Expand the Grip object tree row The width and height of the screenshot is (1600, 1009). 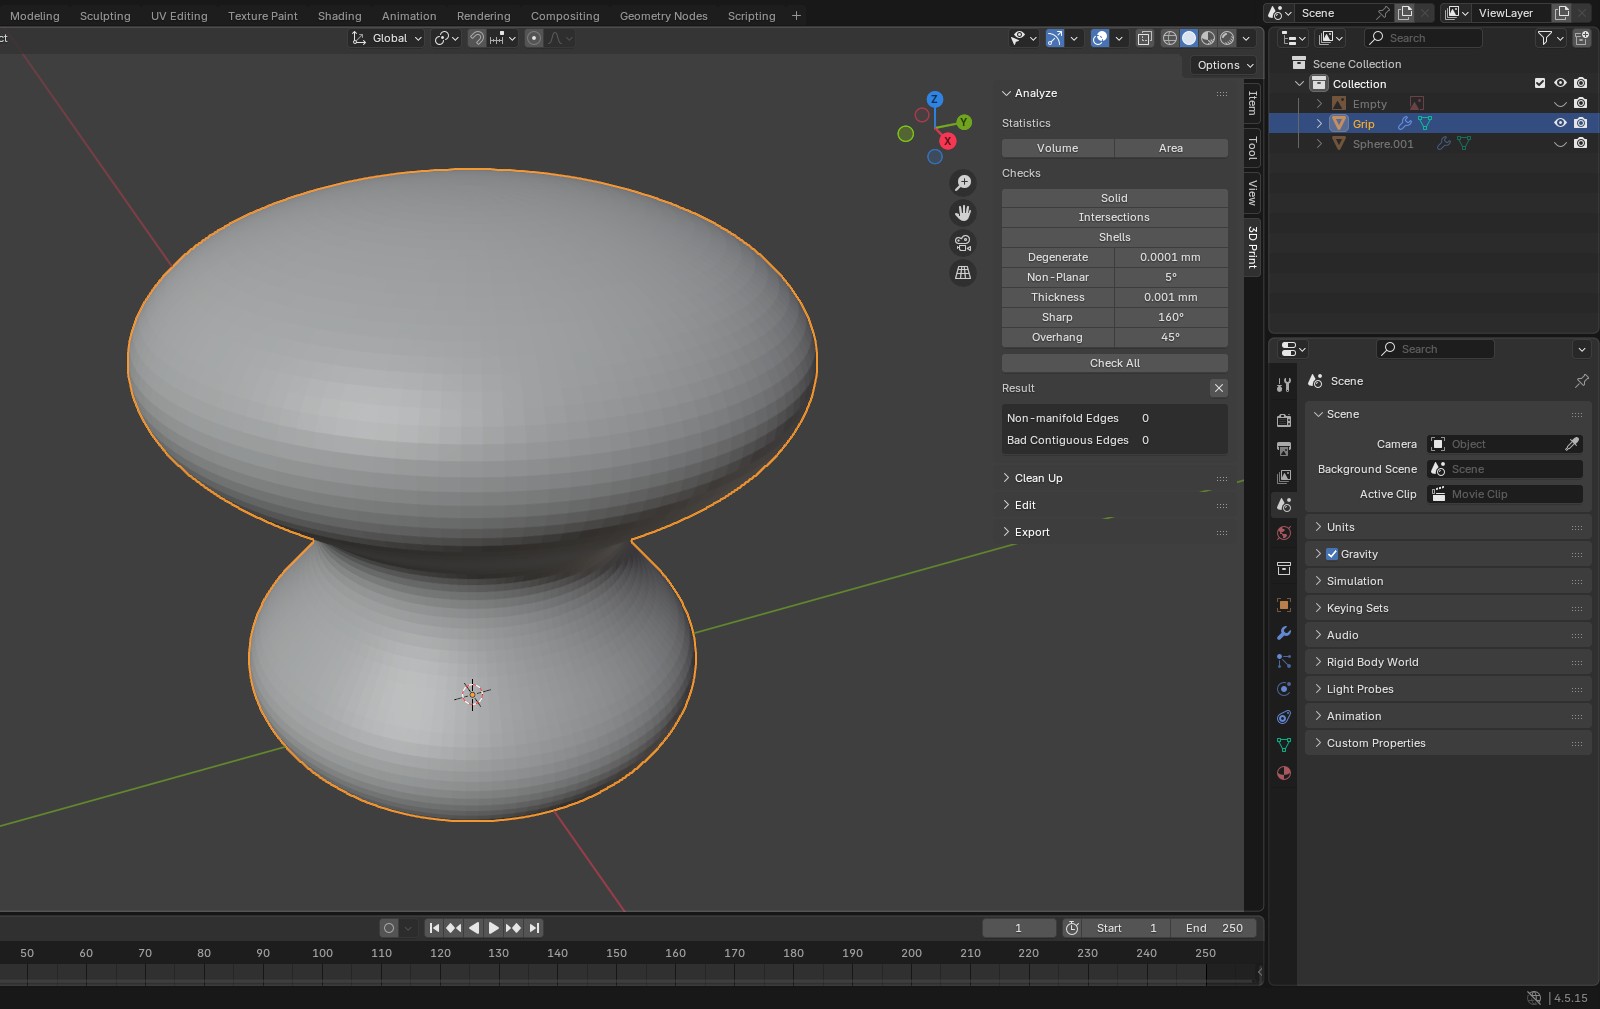click(x=1319, y=124)
